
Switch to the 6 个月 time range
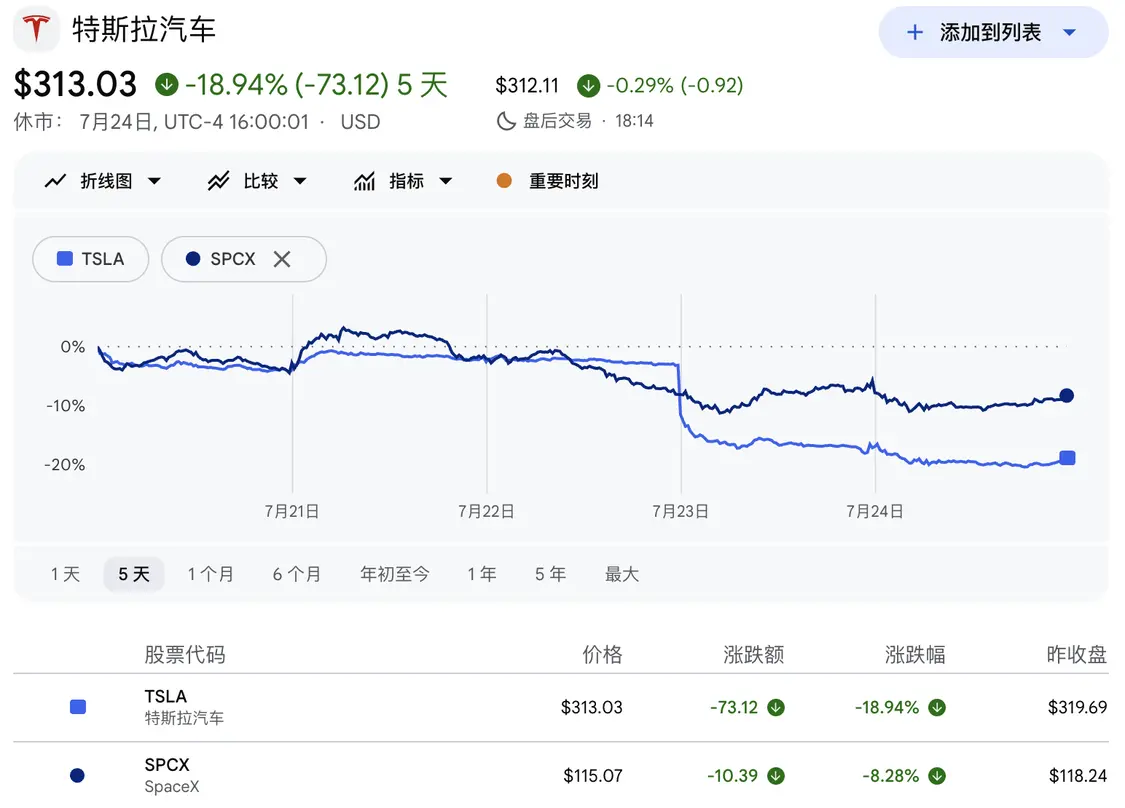pyautogui.click(x=297, y=574)
